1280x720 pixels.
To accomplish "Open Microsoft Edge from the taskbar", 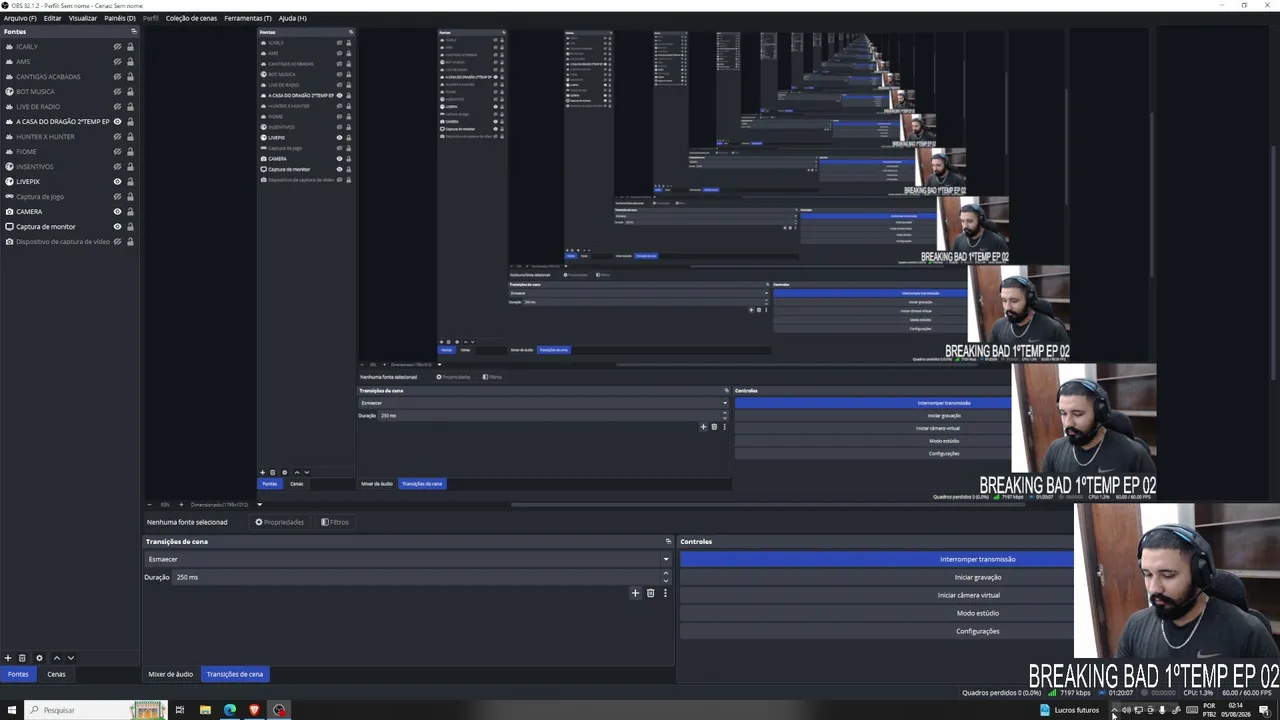I will point(230,710).
